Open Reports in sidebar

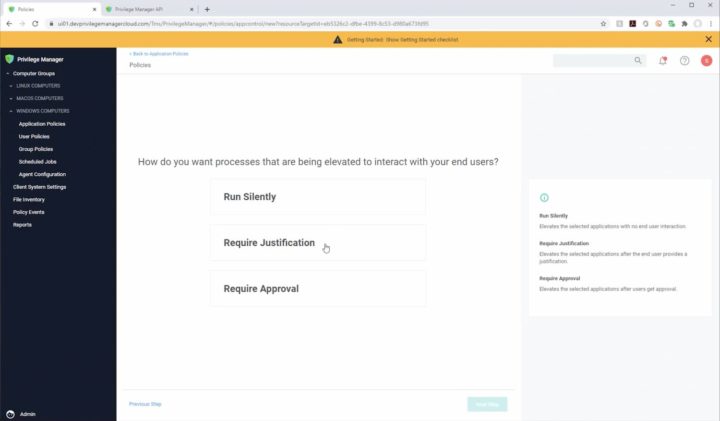(22, 225)
